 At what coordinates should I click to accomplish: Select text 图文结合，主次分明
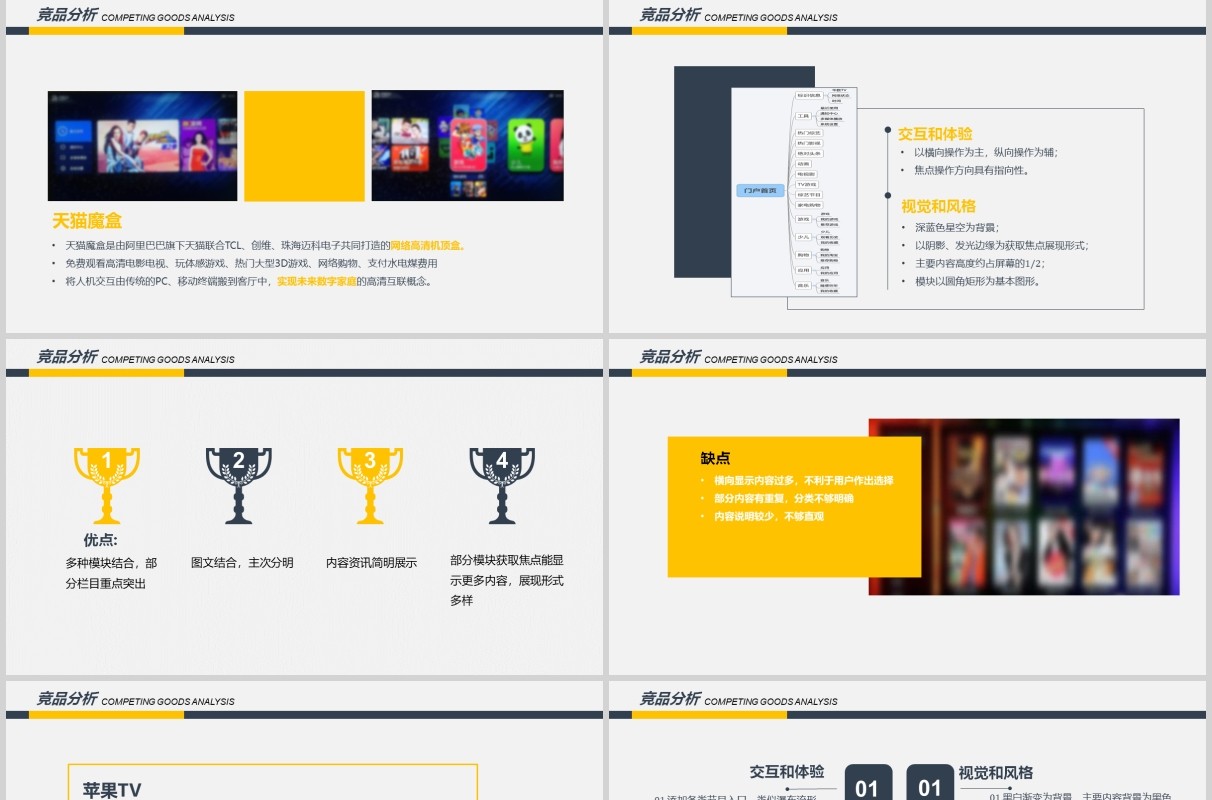pos(242,563)
